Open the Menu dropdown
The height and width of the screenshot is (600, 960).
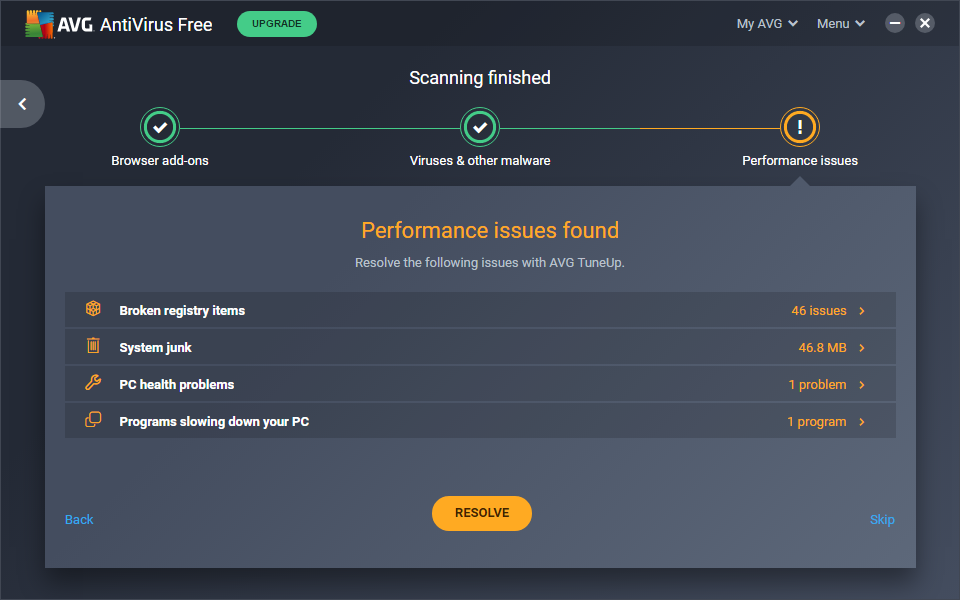tap(840, 24)
